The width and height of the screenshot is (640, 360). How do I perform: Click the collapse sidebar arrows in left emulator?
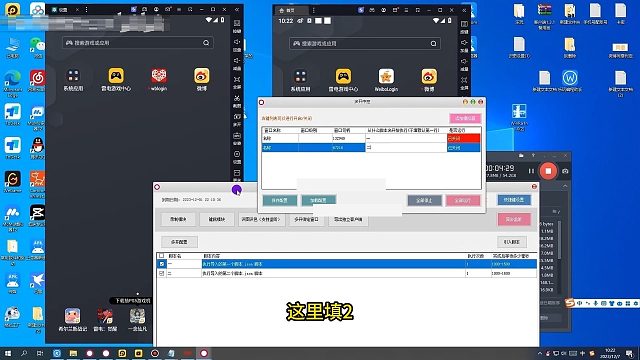tap(237, 9)
